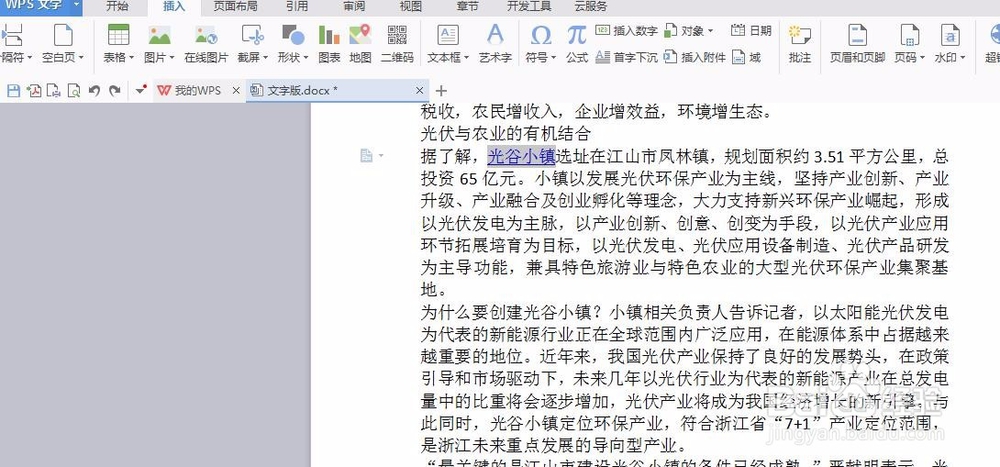Apply Drop Cap (首字下沉)
1000x467 pixels.
tap(626, 57)
